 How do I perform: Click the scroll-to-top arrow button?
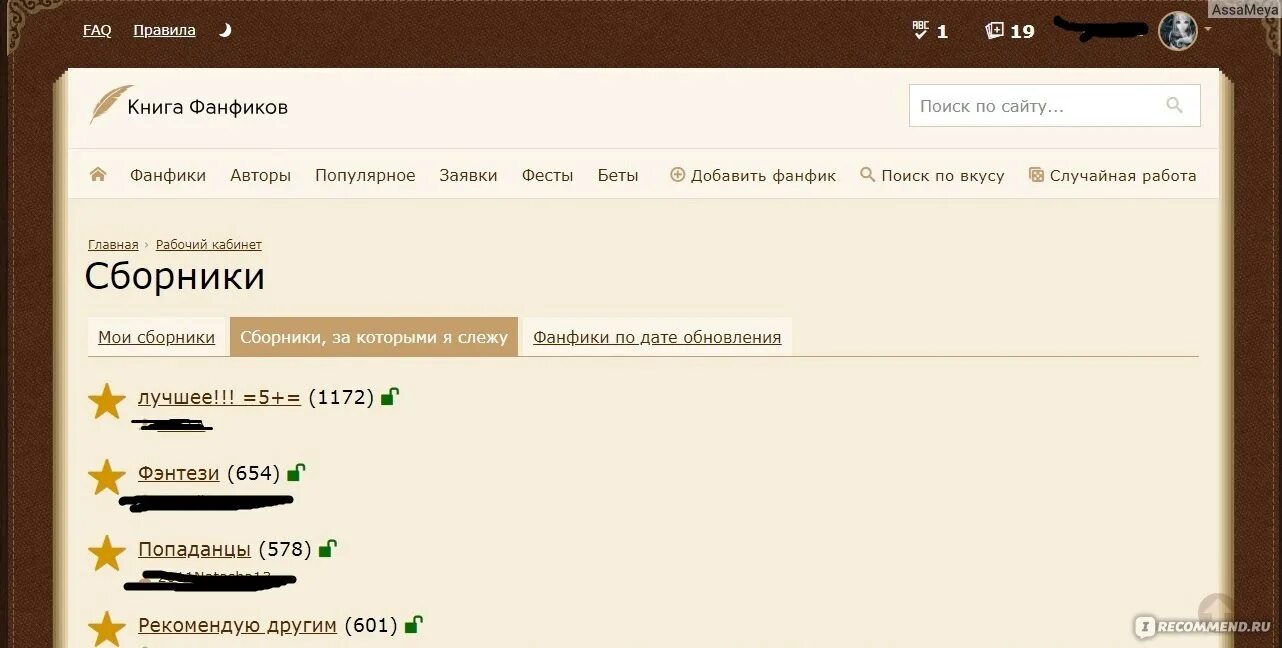[1217, 612]
